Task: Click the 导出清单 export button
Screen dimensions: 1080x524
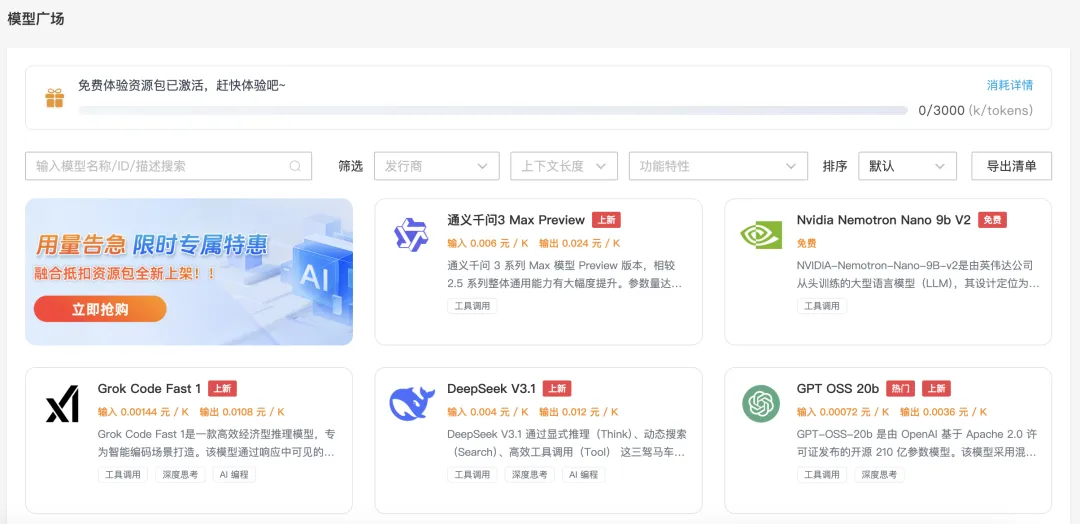Action: pos(1011,166)
